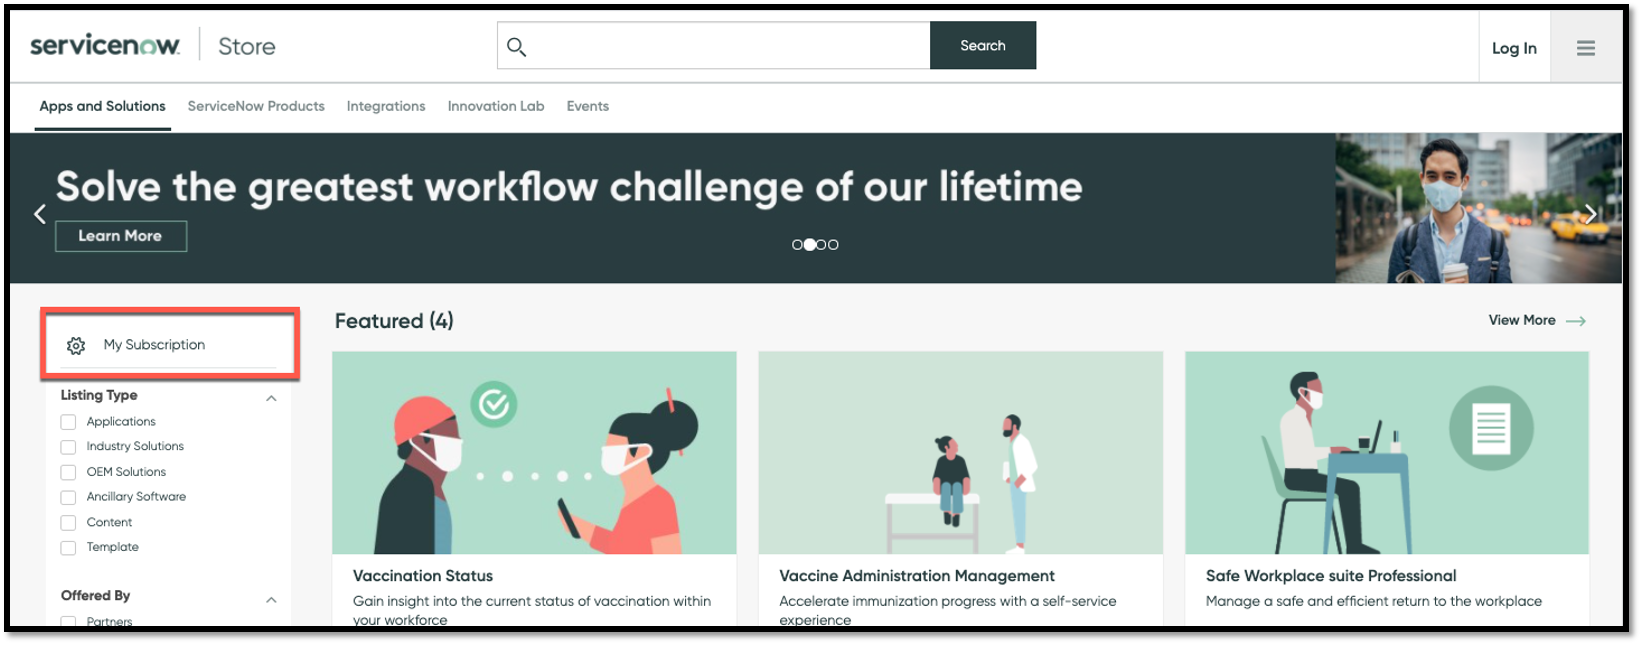The image size is (1642, 646).
Task: Click the ServiceNow logo
Action: point(105,45)
